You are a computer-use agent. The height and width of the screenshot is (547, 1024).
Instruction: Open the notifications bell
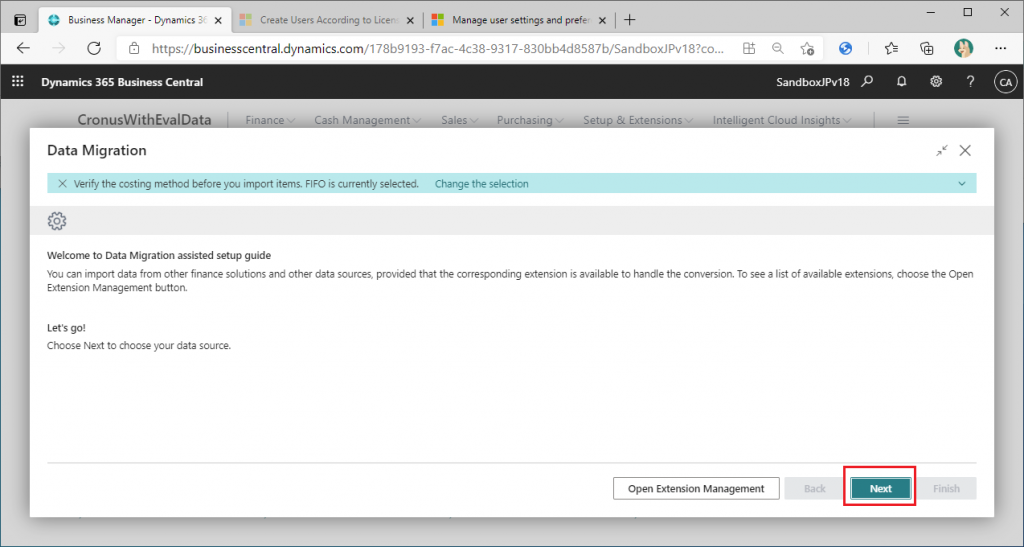[902, 82]
